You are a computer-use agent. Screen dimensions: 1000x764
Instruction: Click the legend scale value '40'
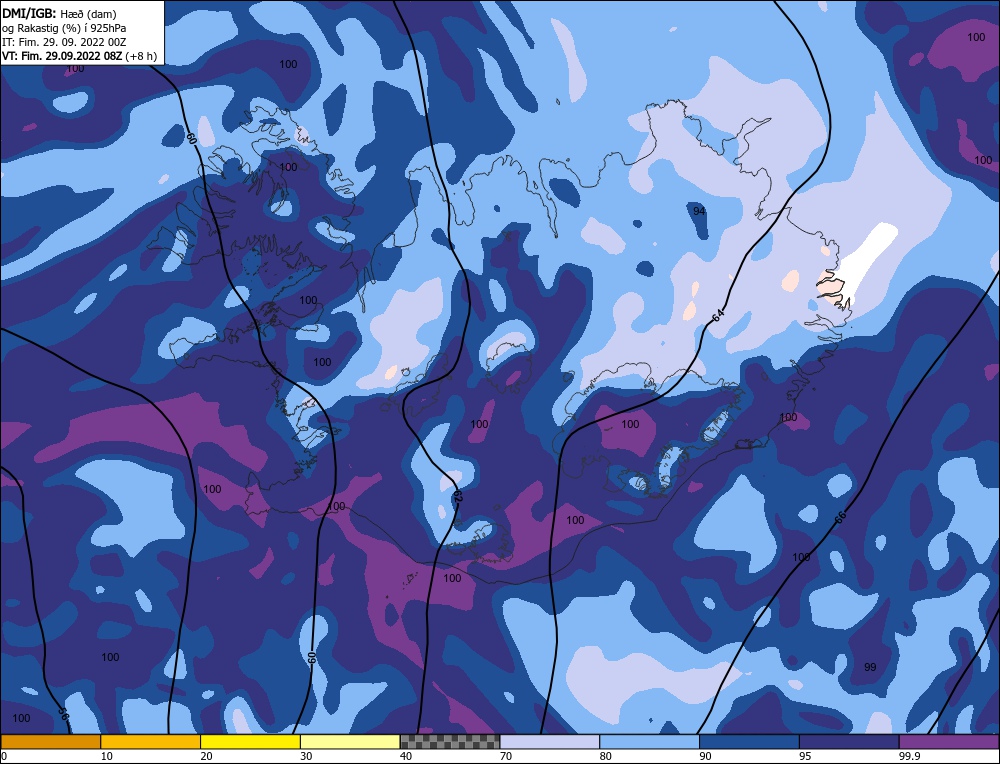coord(406,756)
